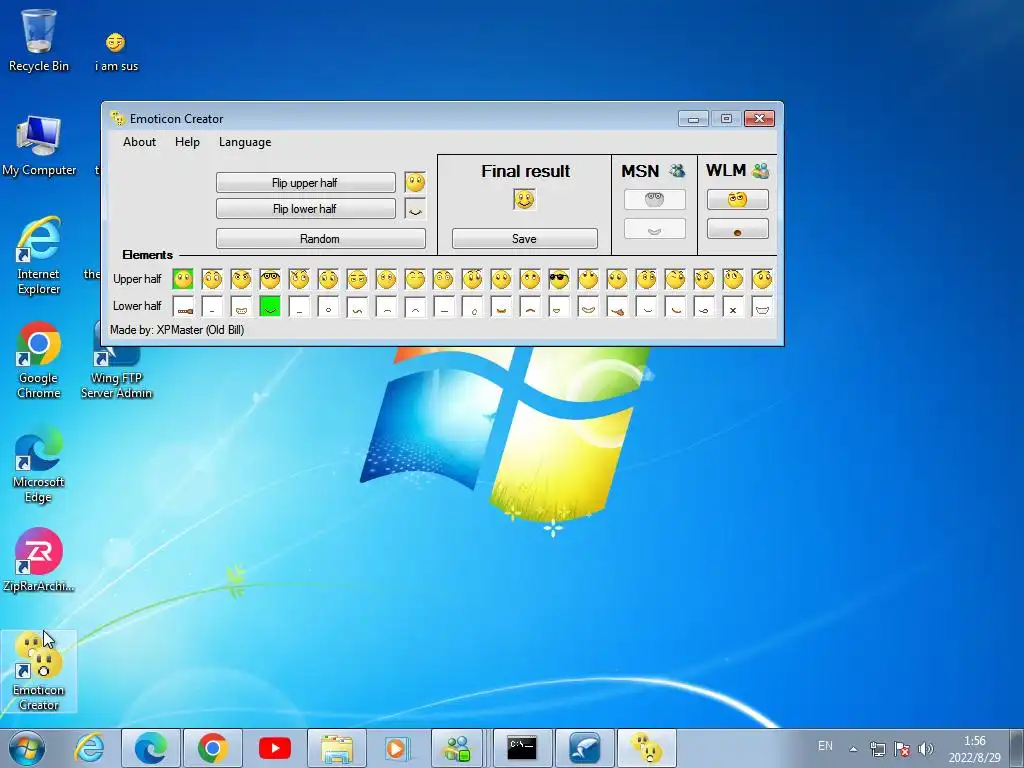
Task: Choose the upper half face wearing glasses
Action: [x=270, y=279]
